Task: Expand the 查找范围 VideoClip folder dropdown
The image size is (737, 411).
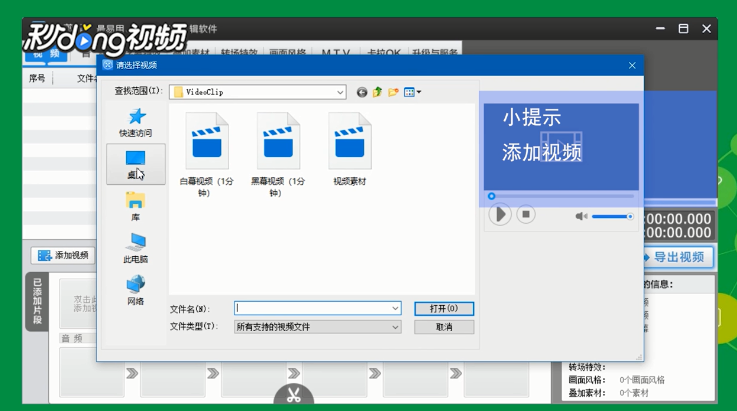Action: click(340, 92)
